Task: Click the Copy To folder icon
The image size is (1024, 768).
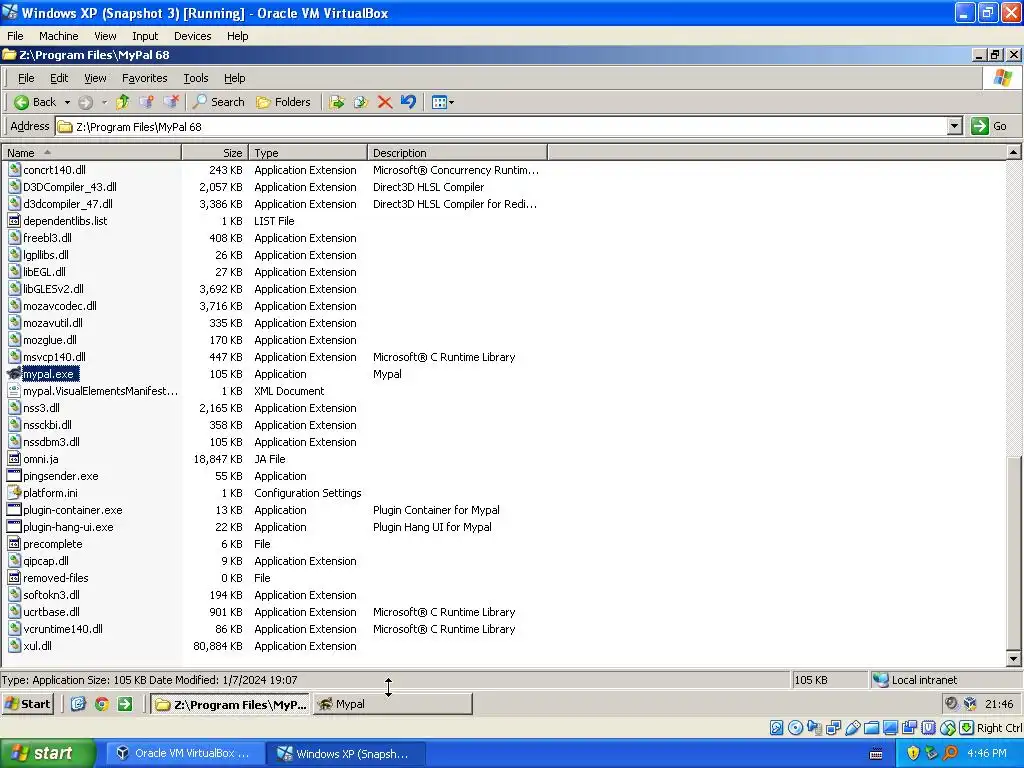Action: click(x=360, y=102)
